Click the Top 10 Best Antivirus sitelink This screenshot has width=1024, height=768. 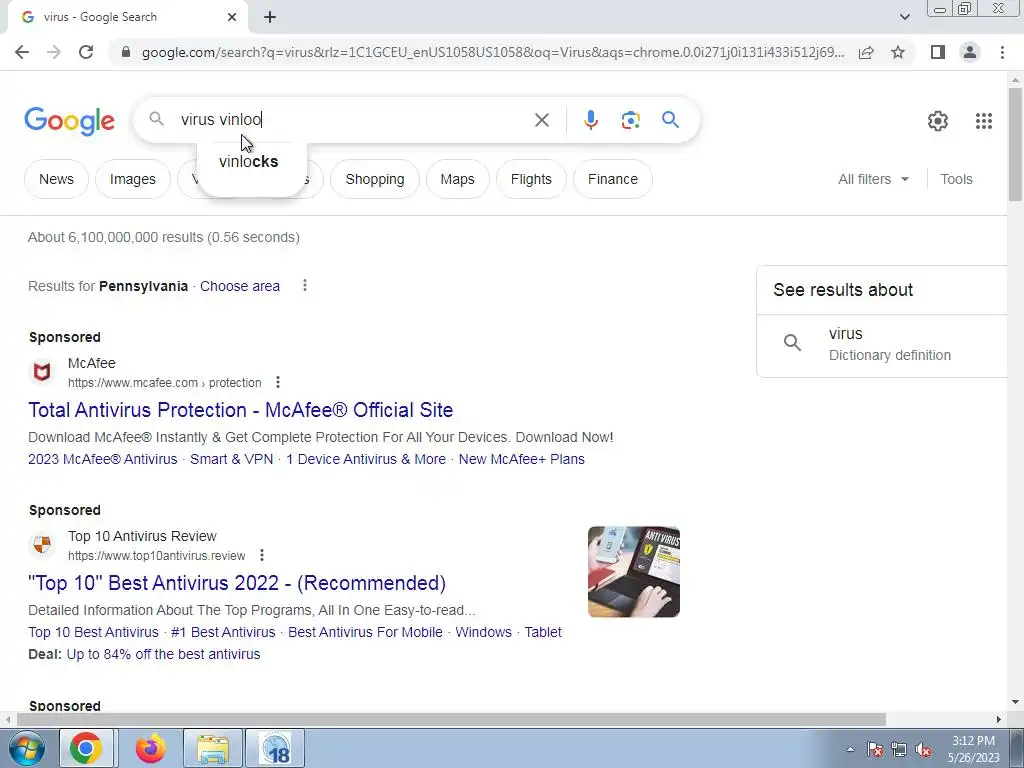pos(93,632)
